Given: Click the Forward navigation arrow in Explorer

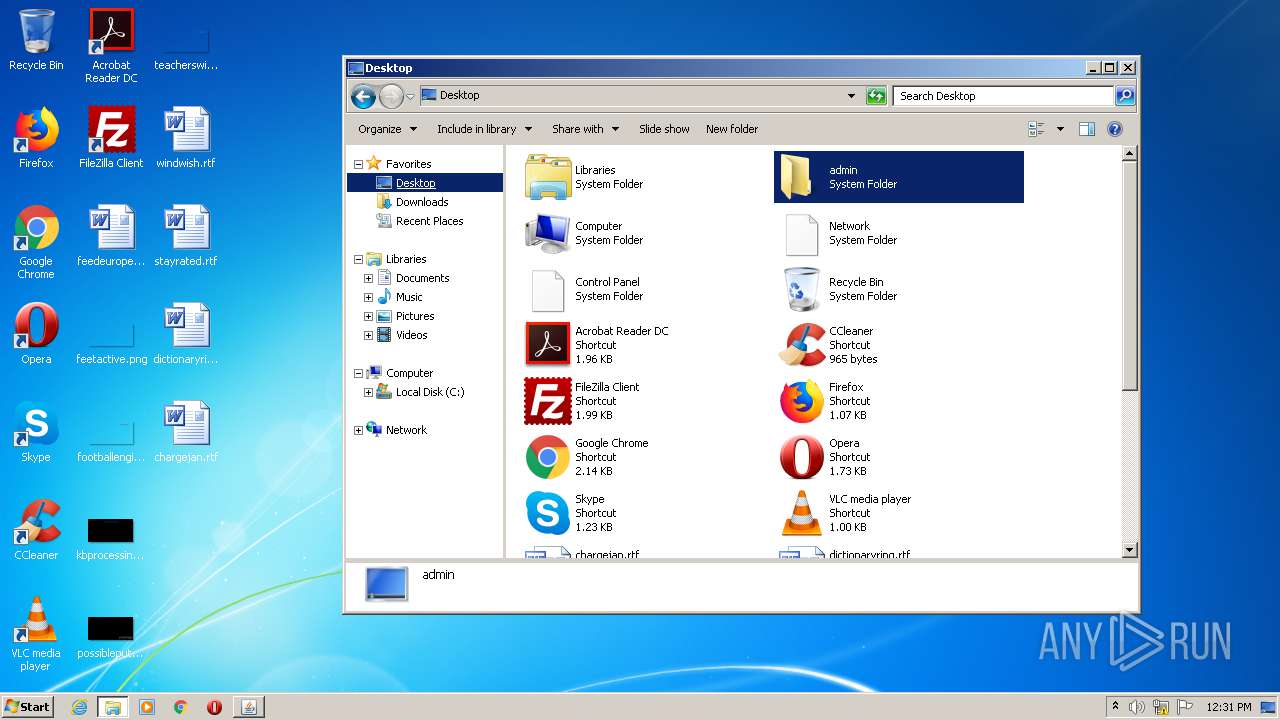Looking at the screenshot, I should pyautogui.click(x=391, y=96).
